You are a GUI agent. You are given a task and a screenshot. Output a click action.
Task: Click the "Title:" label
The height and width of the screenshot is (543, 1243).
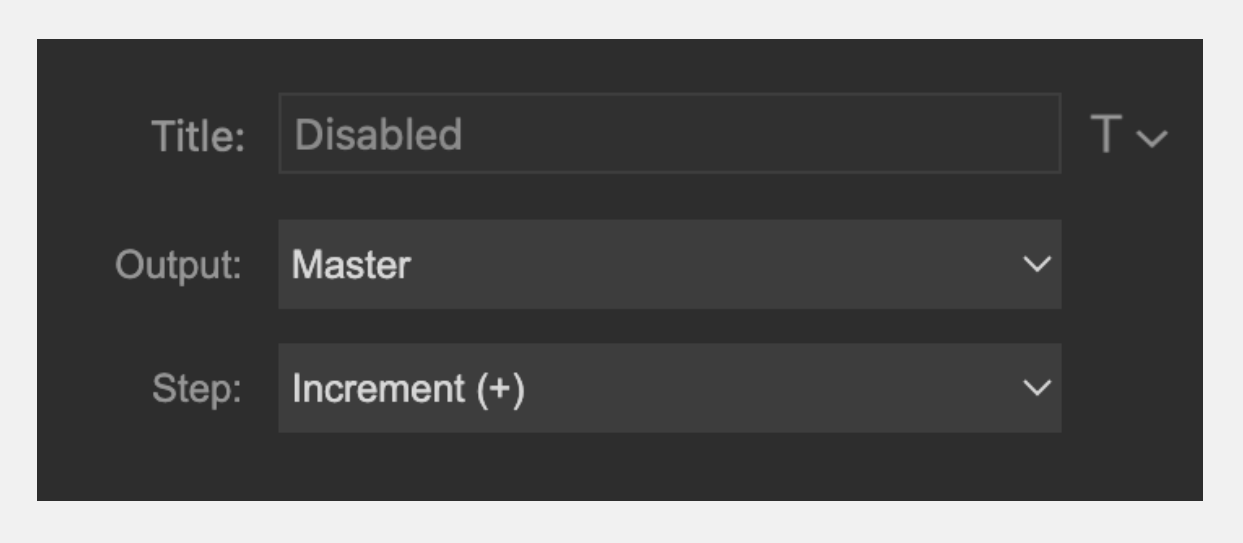click(198, 136)
